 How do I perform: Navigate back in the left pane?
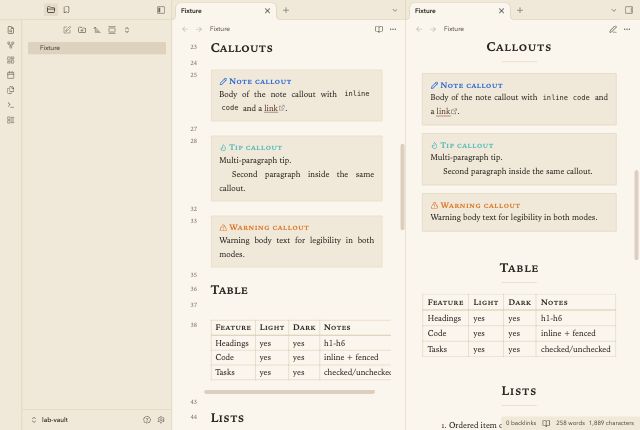pos(185,29)
